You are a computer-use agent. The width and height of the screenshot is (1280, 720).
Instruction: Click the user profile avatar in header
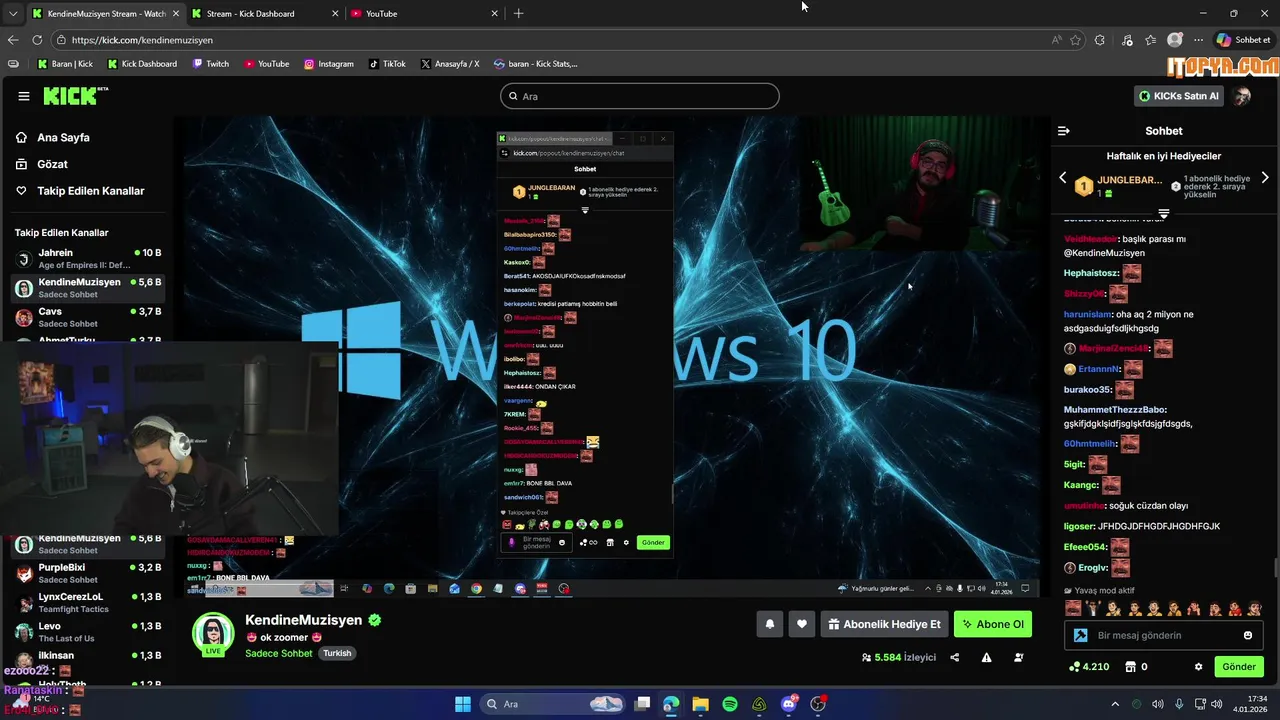pos(1242,96)
